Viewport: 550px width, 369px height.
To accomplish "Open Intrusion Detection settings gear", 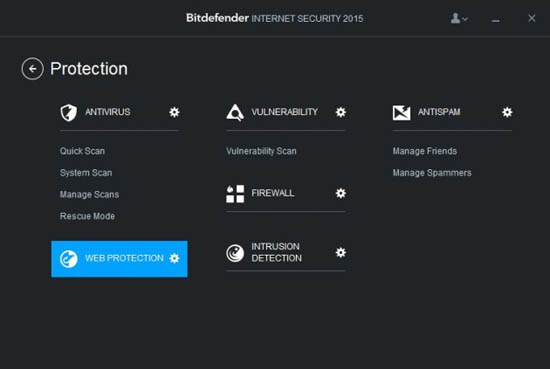I will (341, 253).
